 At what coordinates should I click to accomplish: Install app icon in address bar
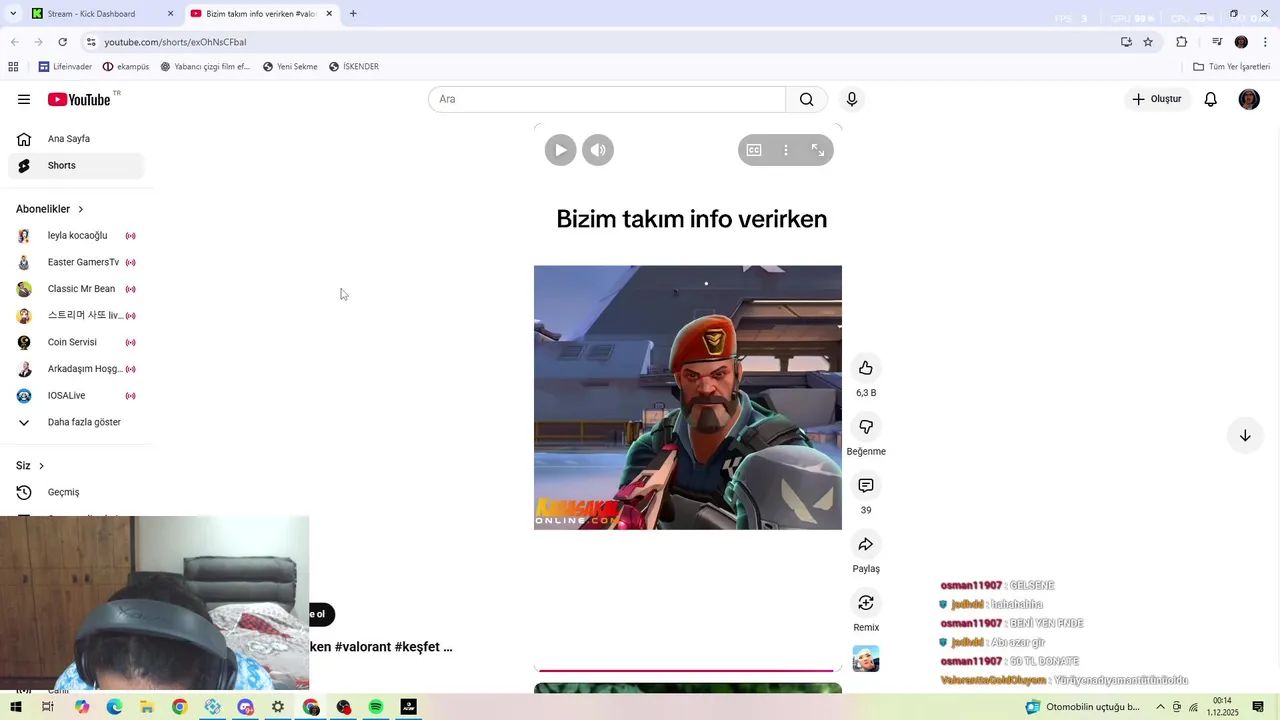point(1126,42)
